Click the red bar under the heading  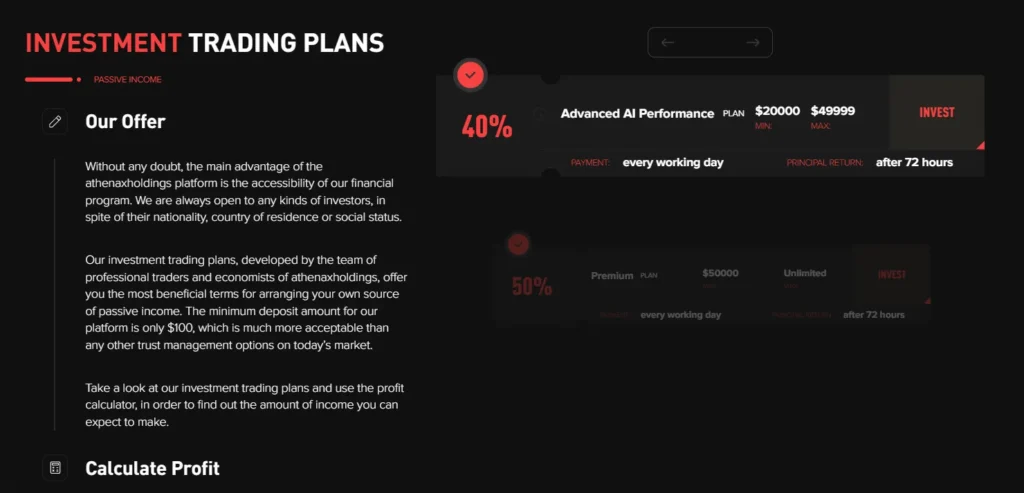coord(52,79)
